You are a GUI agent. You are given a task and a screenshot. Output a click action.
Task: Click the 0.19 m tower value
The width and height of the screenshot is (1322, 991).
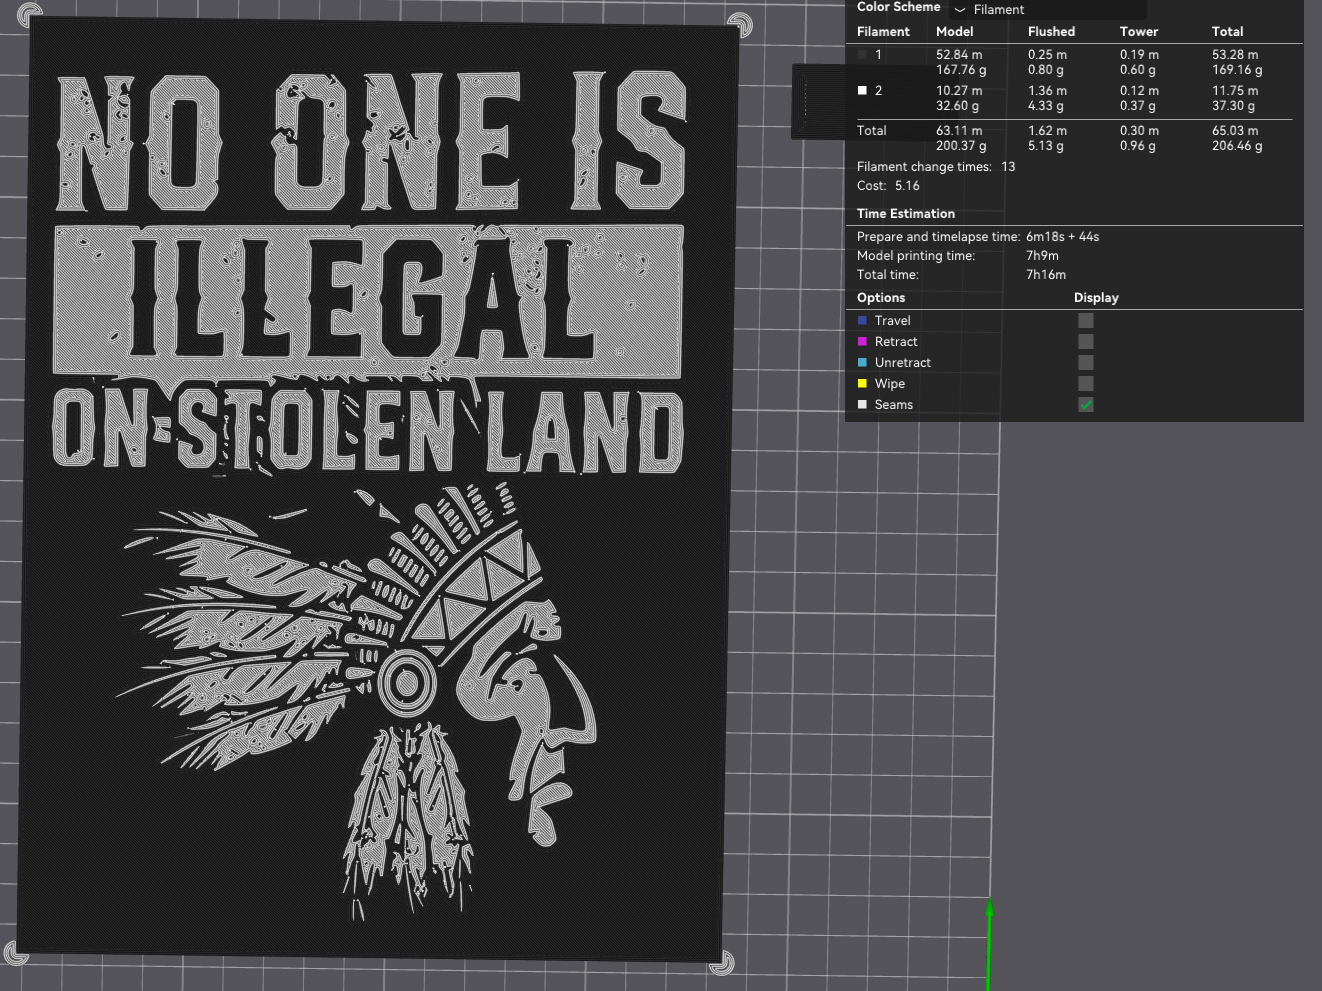coord(1139,55)
